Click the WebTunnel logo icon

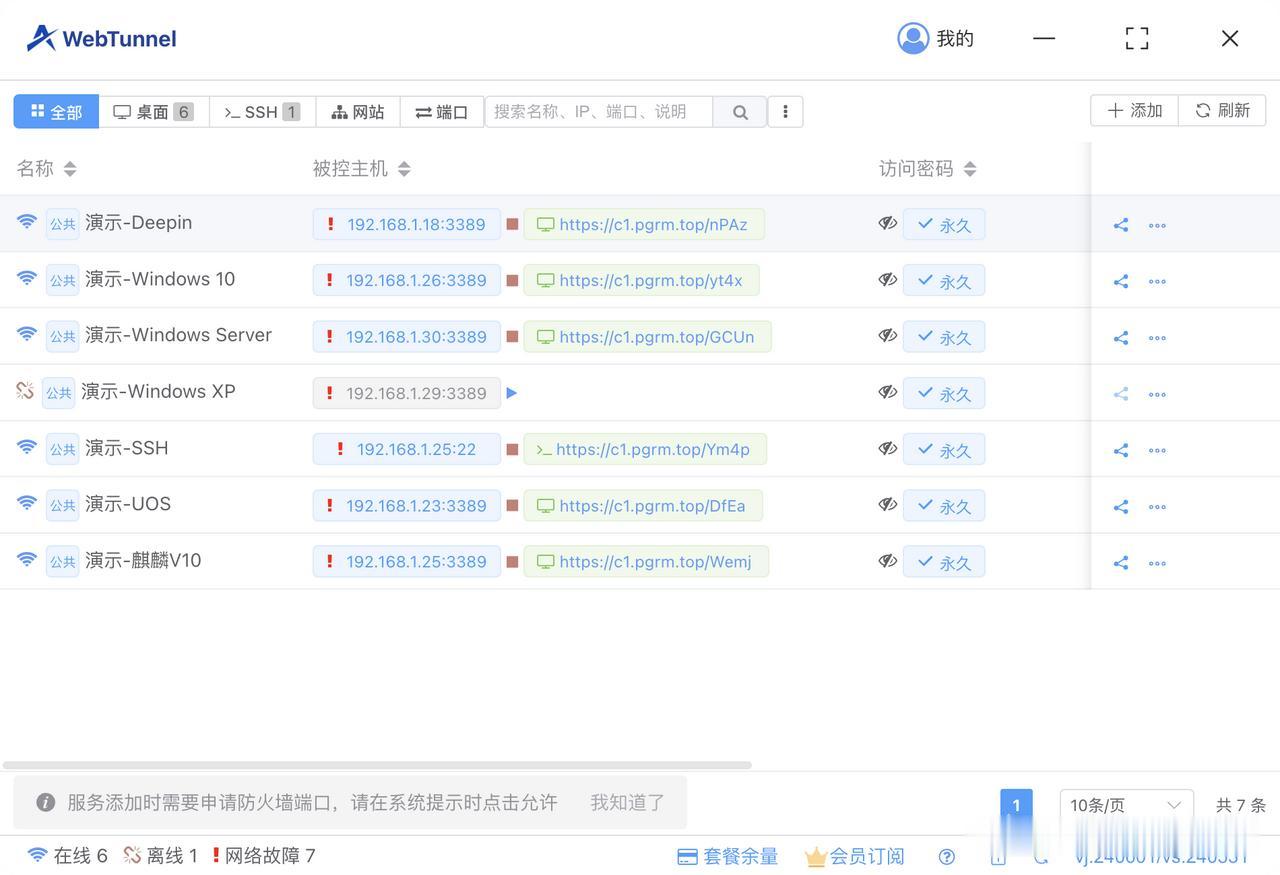coord(40,36)
